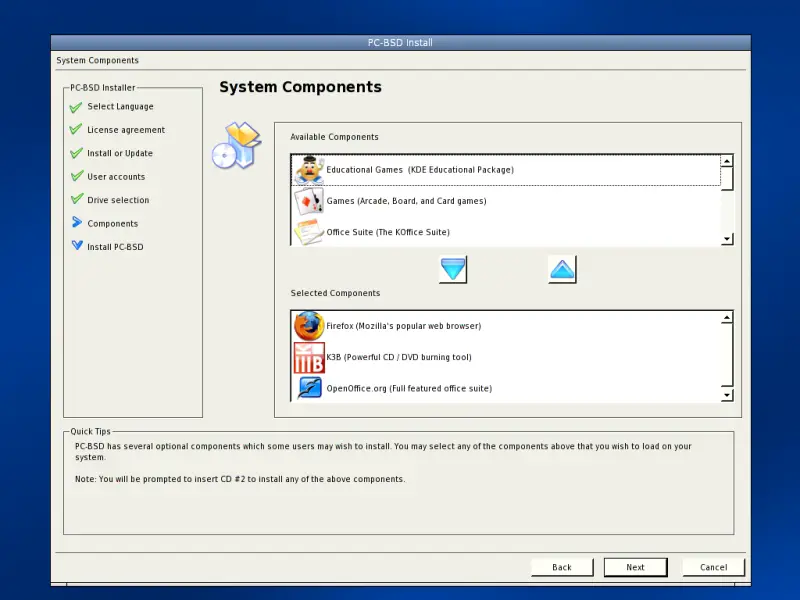Select Games (Arcade, Board, and Card games) entry
800x600 pixels.
(406, 201)
